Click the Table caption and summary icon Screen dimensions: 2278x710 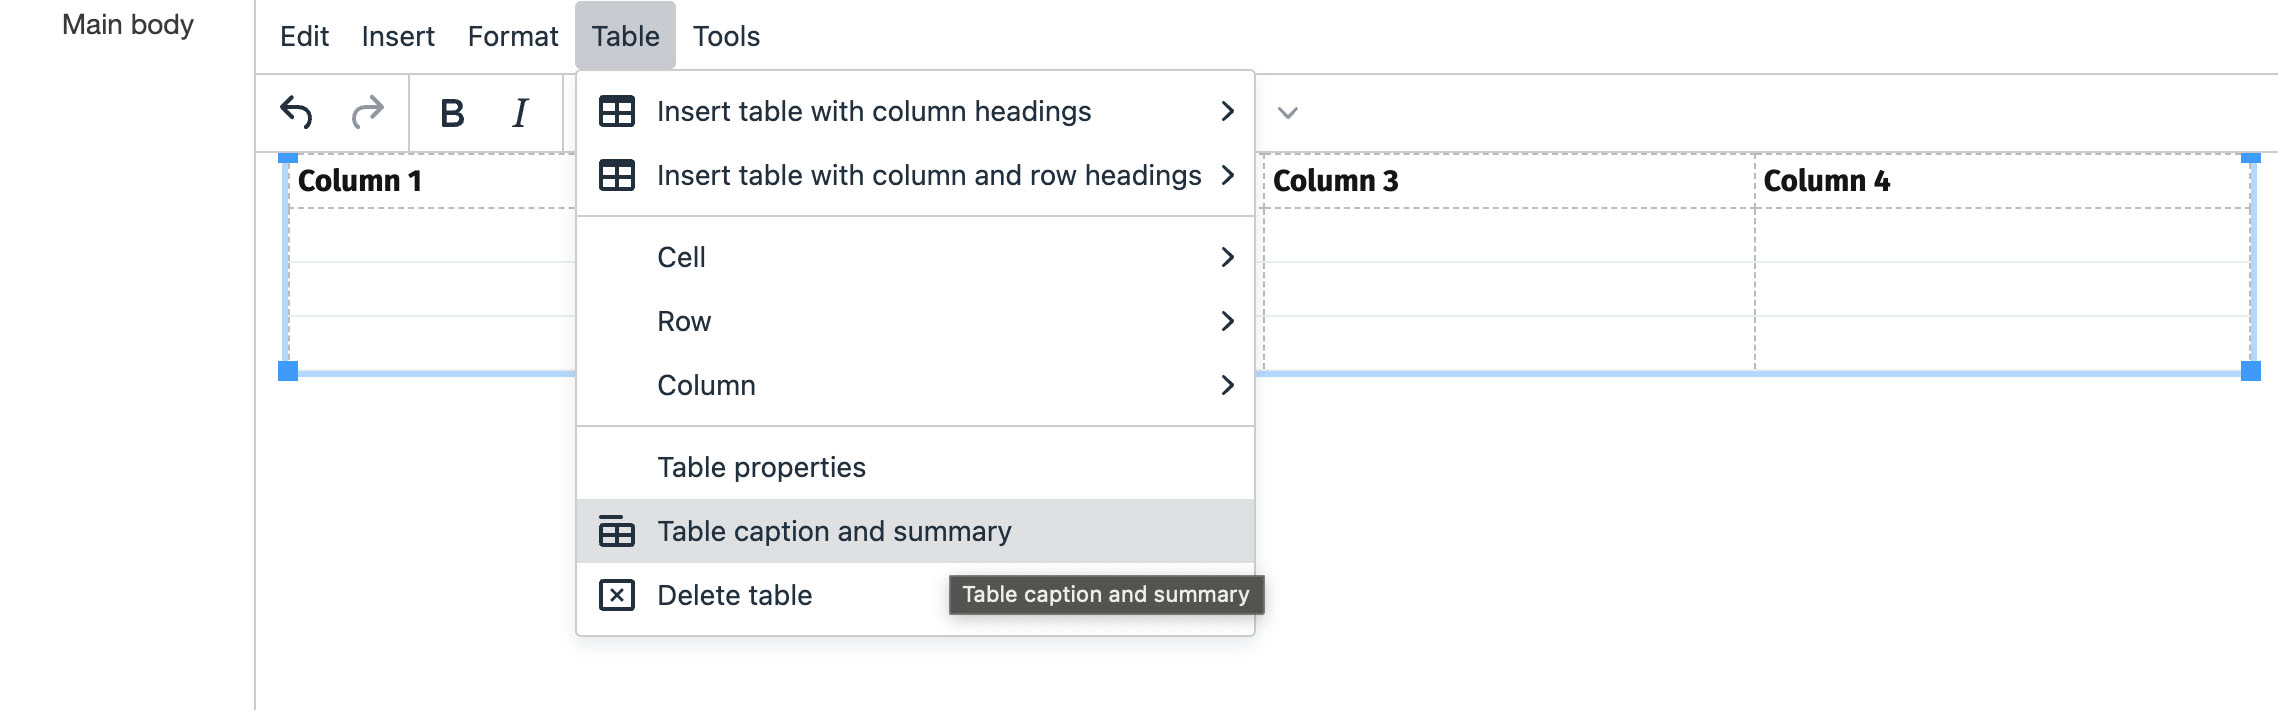616,531
